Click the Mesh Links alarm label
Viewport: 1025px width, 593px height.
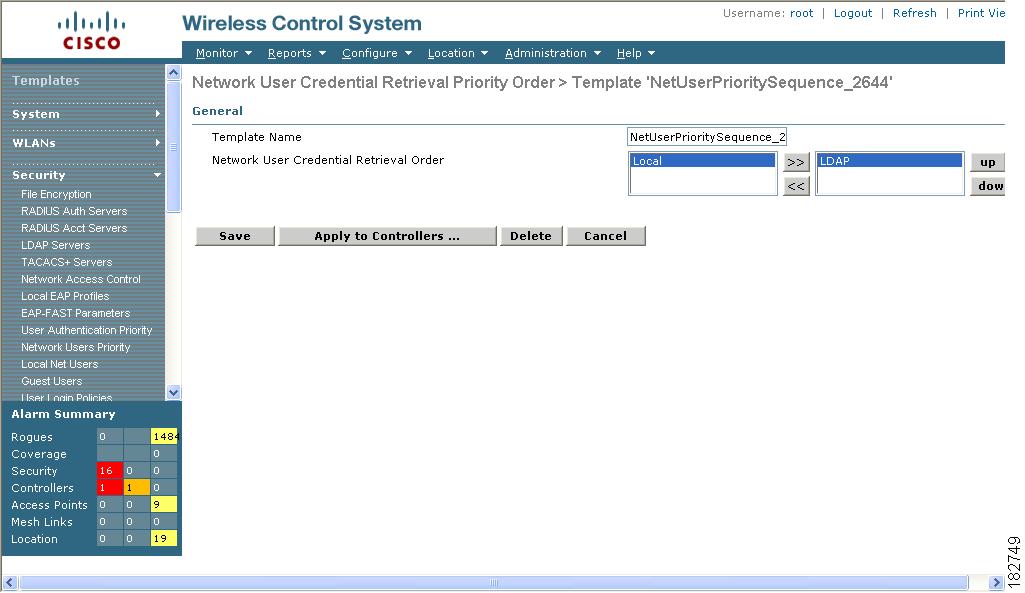tap(42, 522)
